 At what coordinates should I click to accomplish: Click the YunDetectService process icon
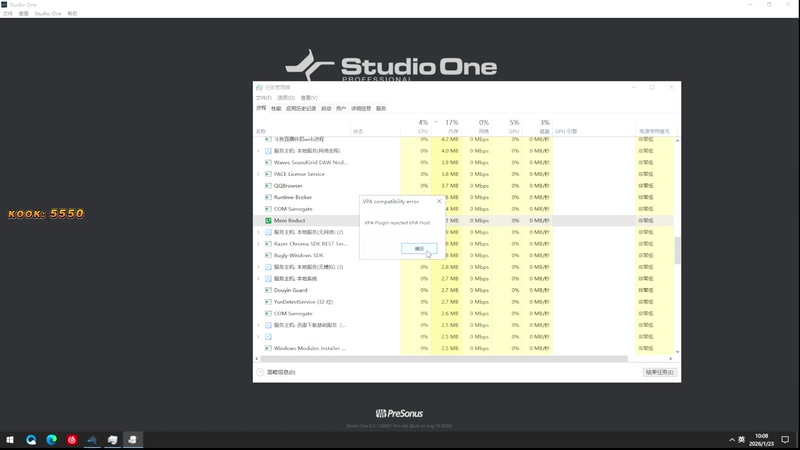pyautogui.click(x=268, y=302)
